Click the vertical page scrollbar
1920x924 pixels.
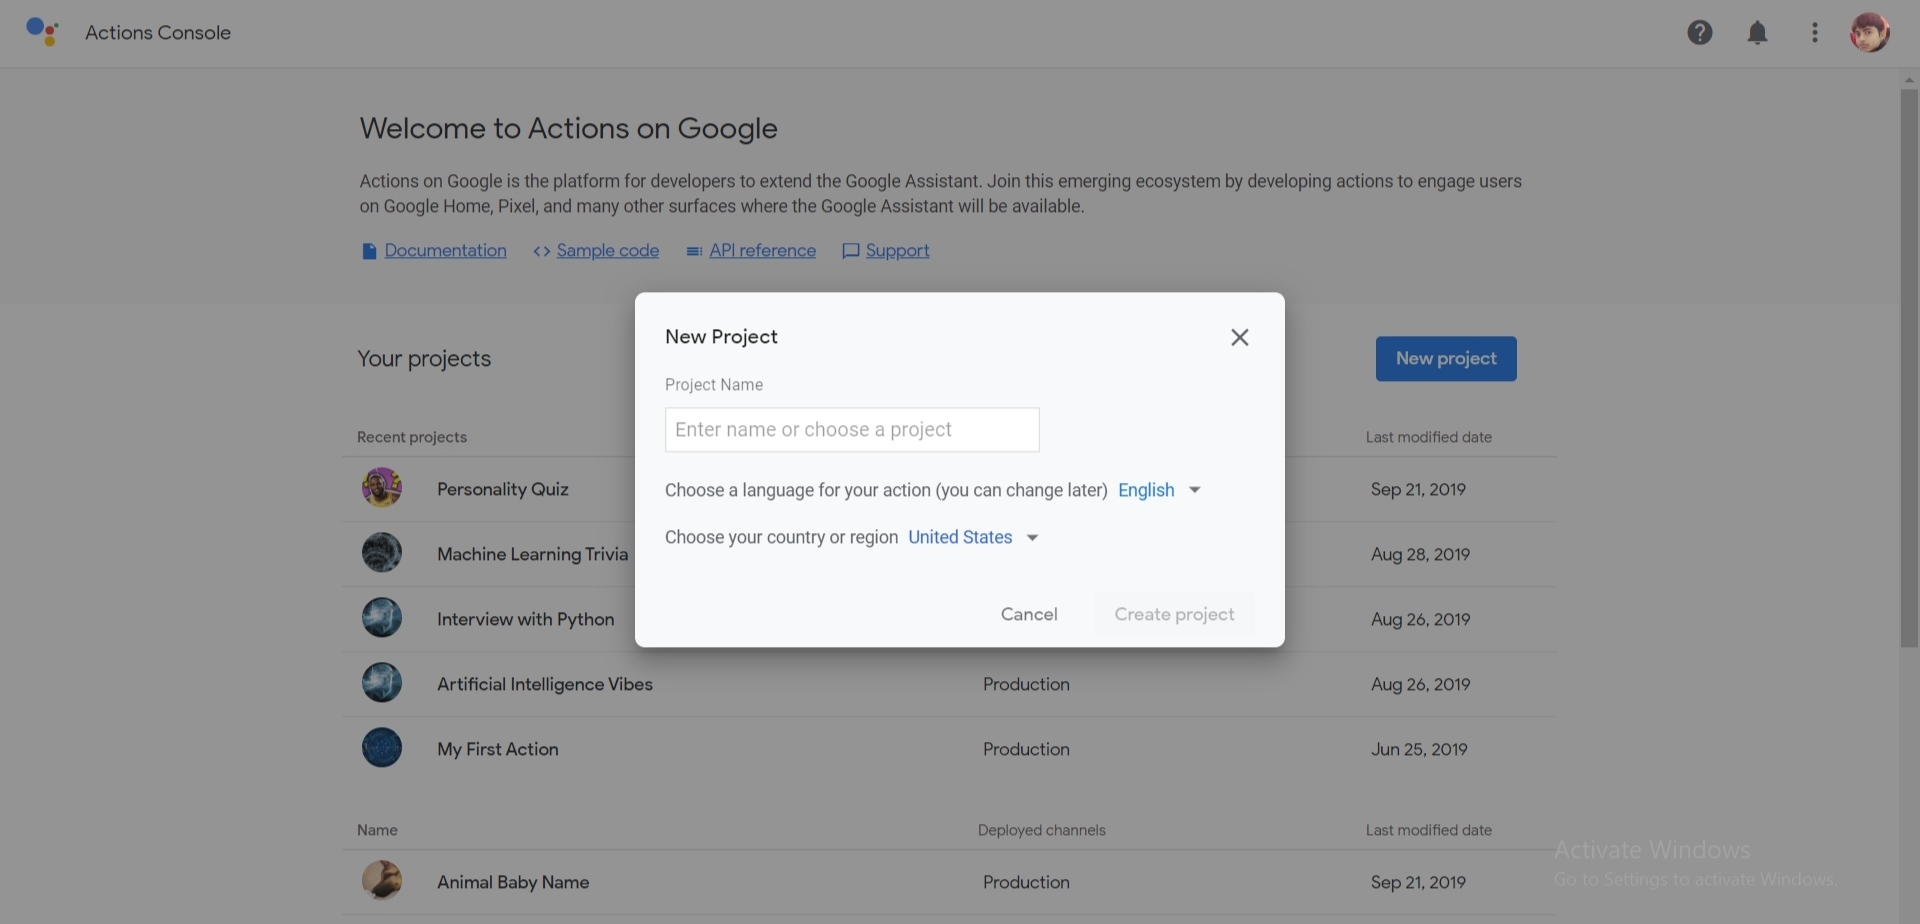point(1909,368)
